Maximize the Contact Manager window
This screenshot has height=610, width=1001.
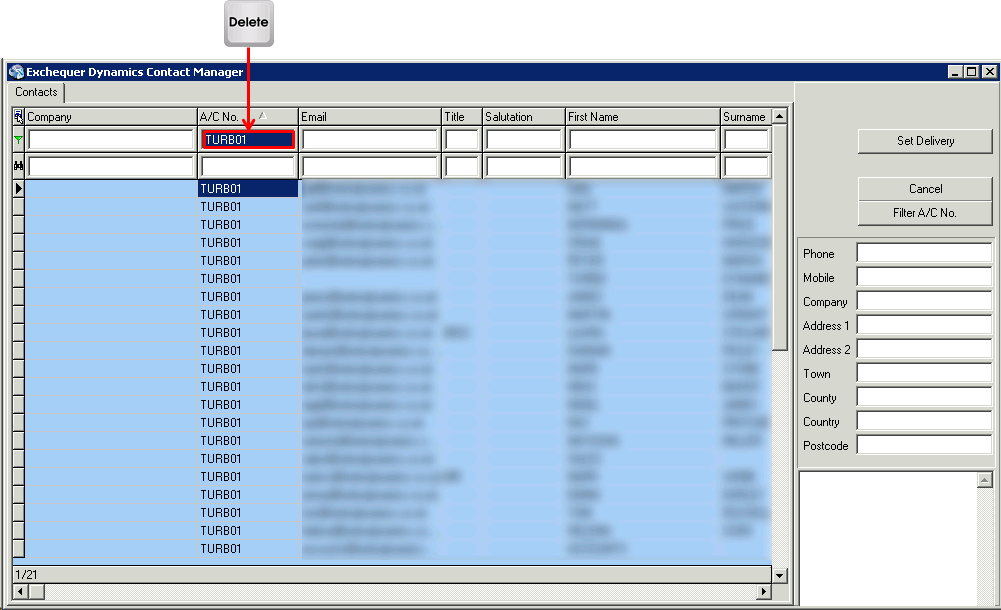(972, 71)
